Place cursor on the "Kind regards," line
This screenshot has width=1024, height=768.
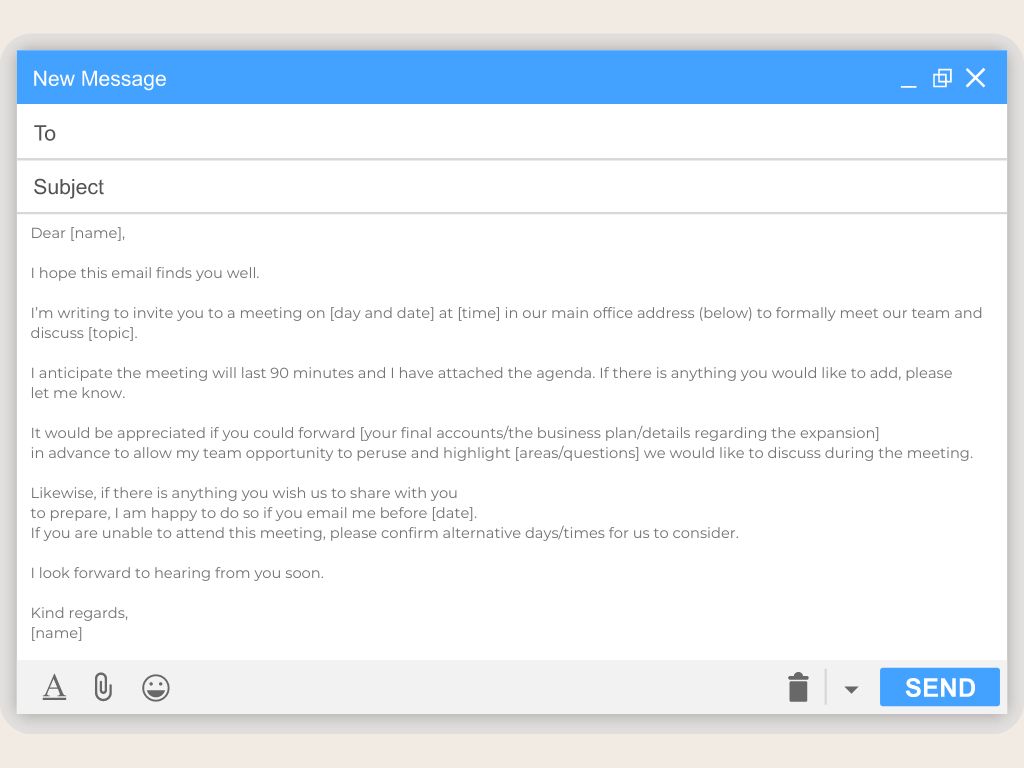79,613
